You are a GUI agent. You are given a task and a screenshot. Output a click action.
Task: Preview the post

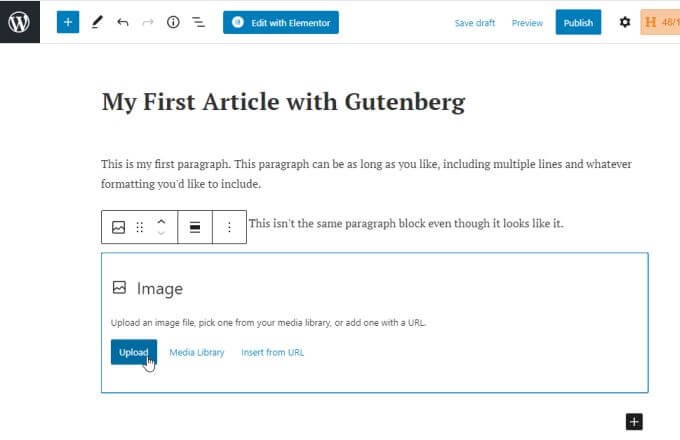(527, 23)
